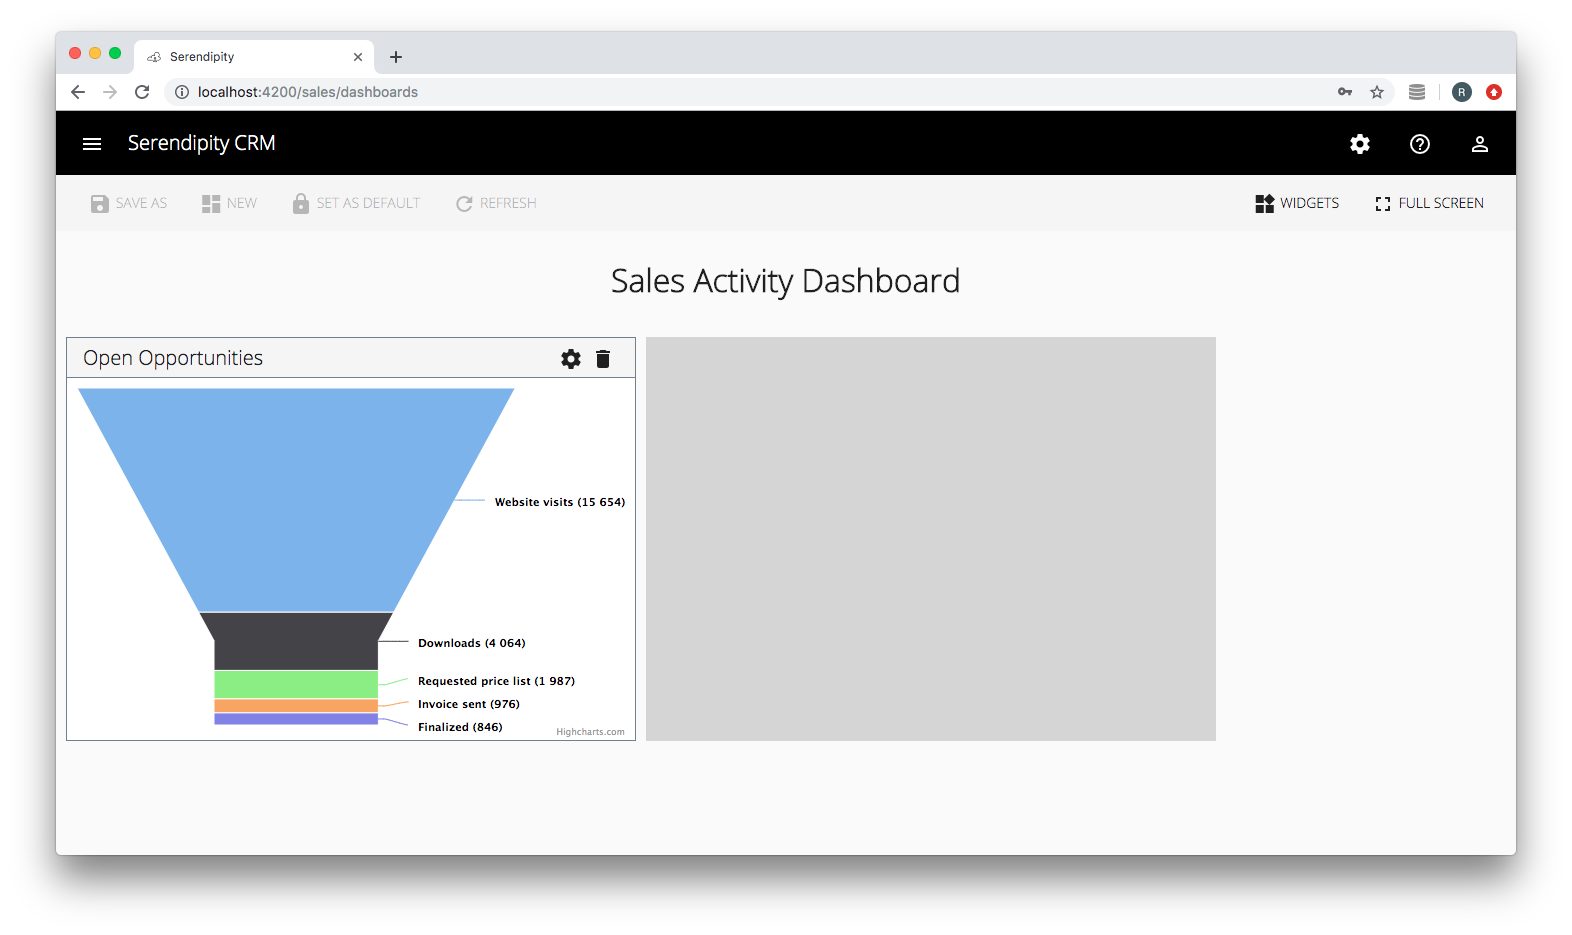Click the Requested price list (1 987) label
This screenshot has width=1572, height=935.
click(x=497, y=681)
